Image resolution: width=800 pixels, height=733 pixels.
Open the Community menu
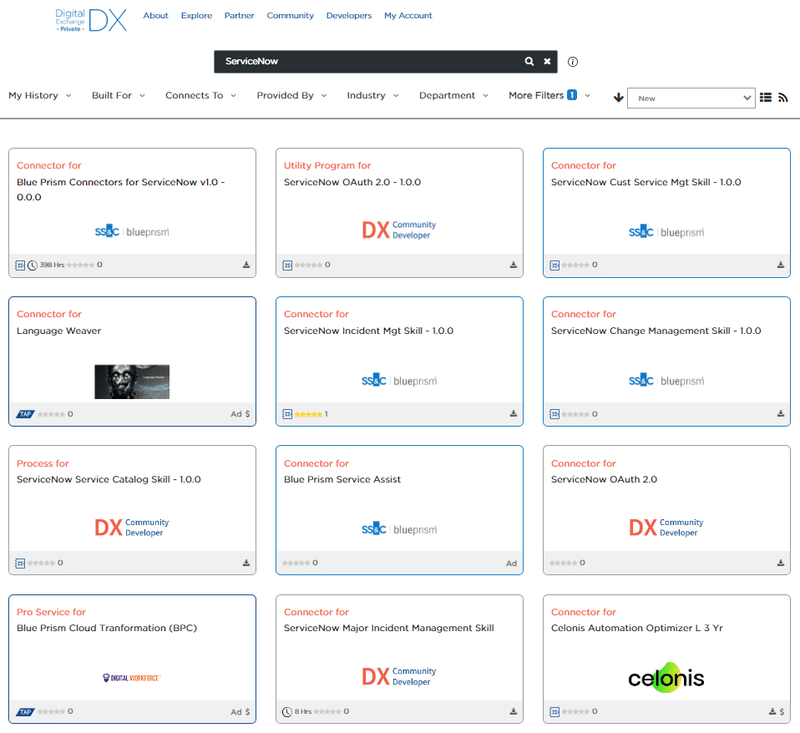290,15
